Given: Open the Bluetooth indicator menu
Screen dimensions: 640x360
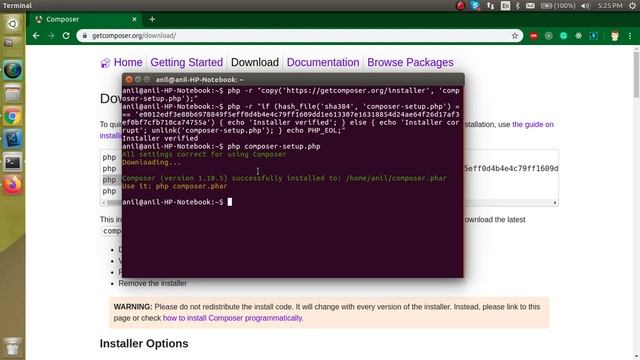Looking at the screenshot, I should pos(518,5).
